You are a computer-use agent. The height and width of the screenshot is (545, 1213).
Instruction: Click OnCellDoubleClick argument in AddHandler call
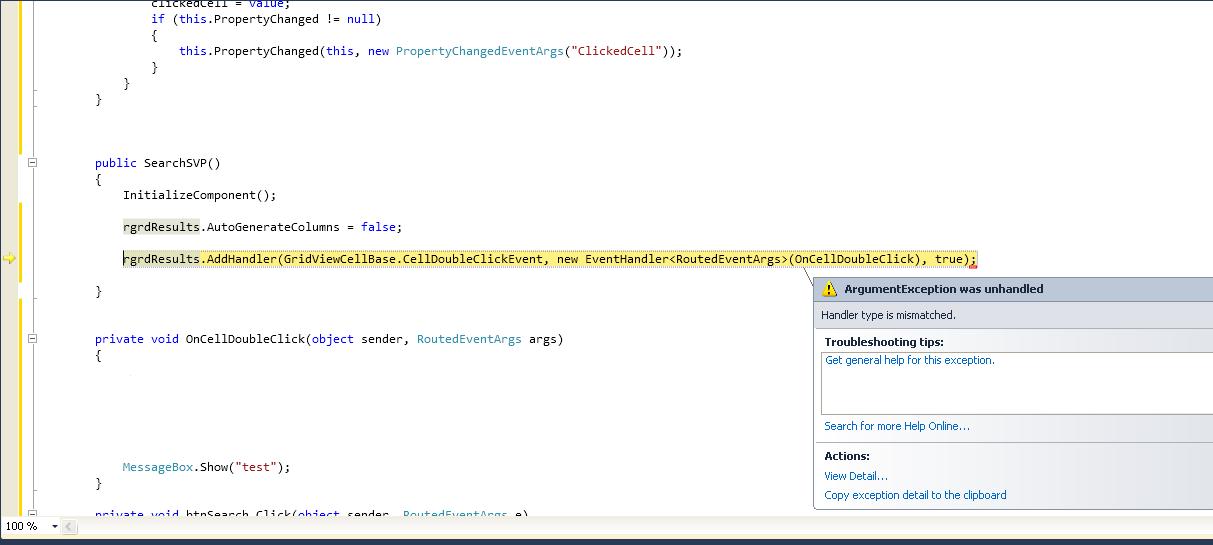854,259
